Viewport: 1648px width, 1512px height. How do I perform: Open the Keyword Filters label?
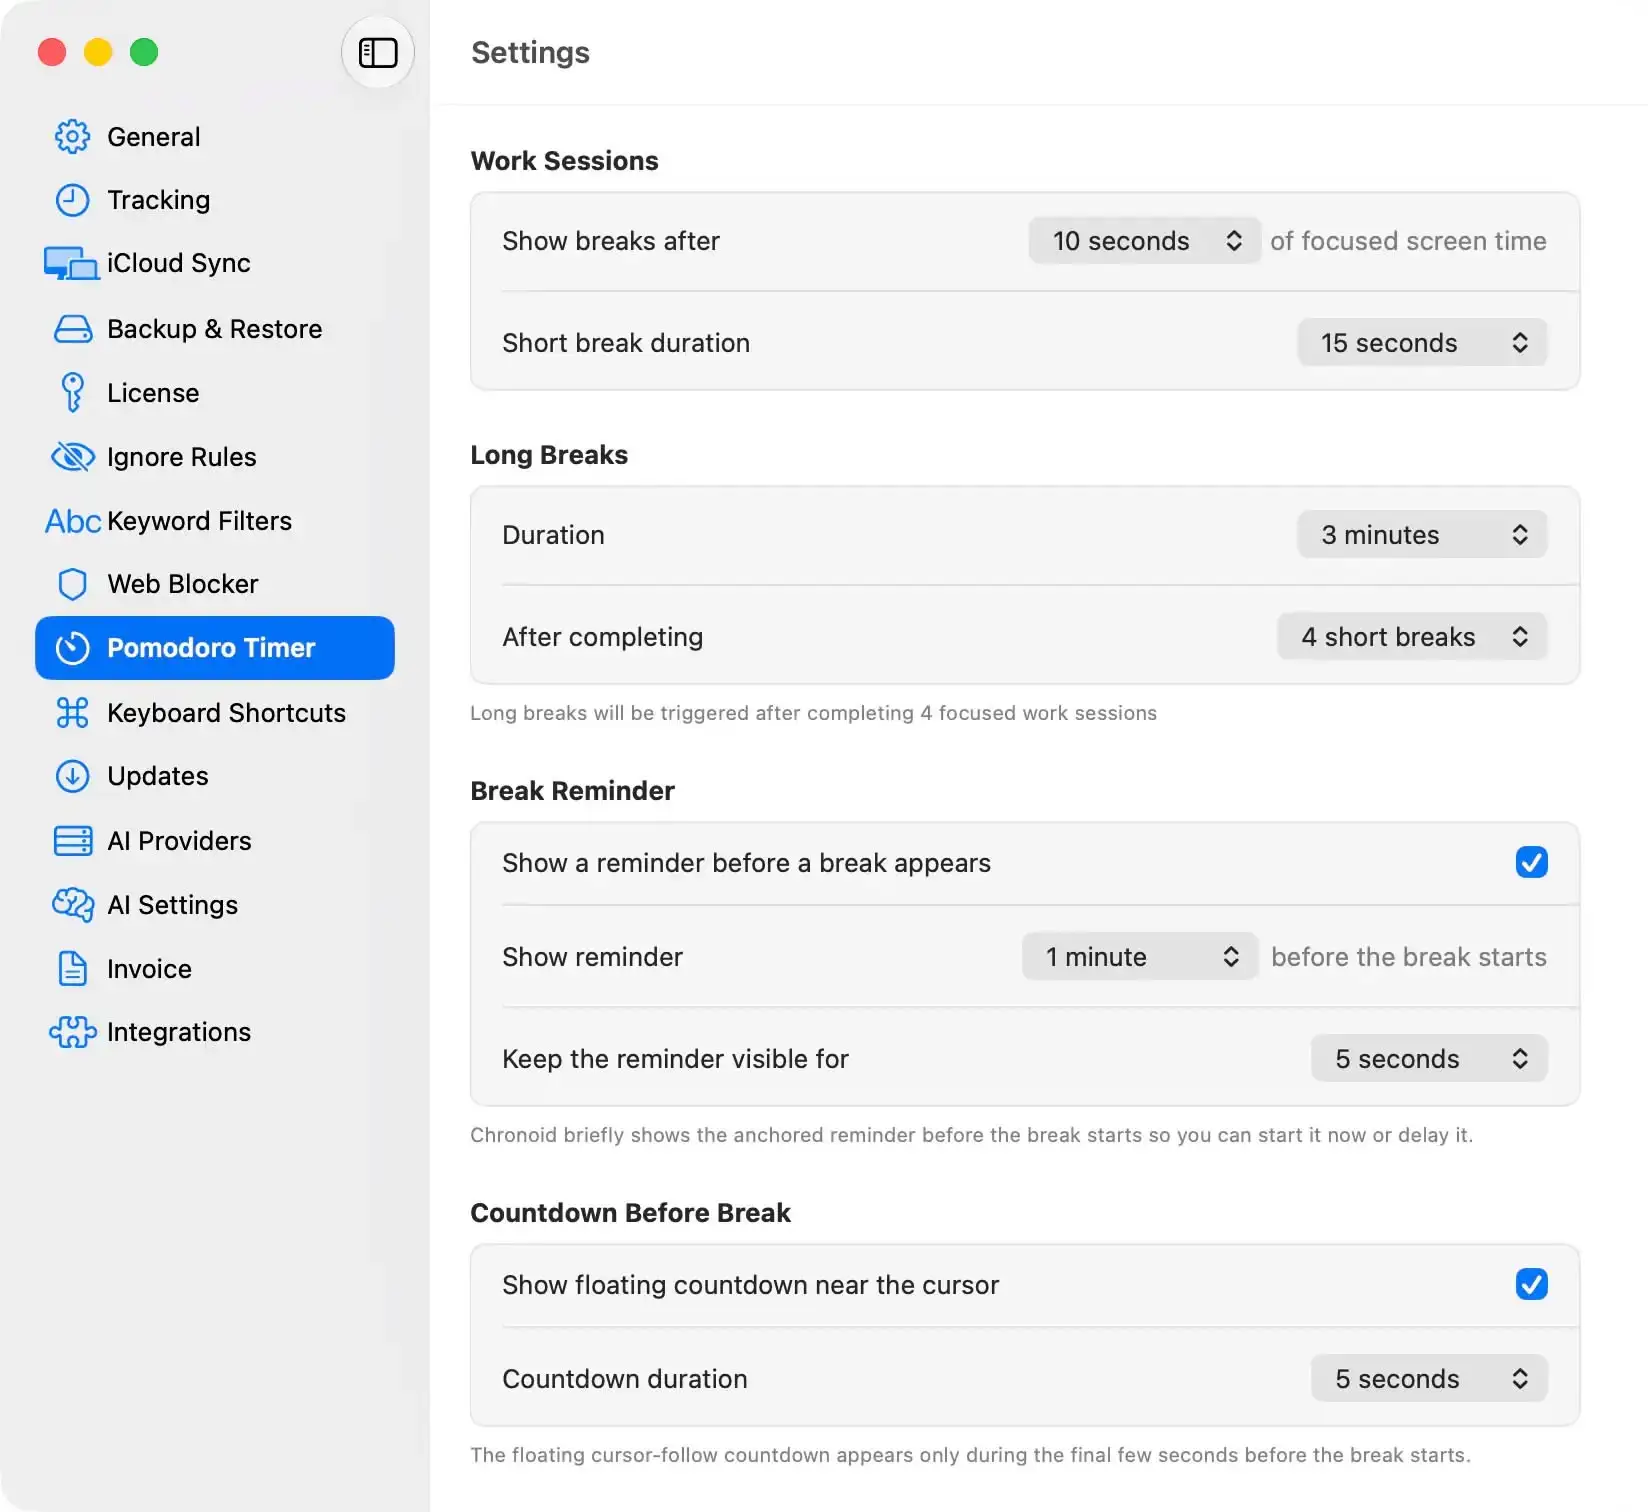tap(199, 521)
